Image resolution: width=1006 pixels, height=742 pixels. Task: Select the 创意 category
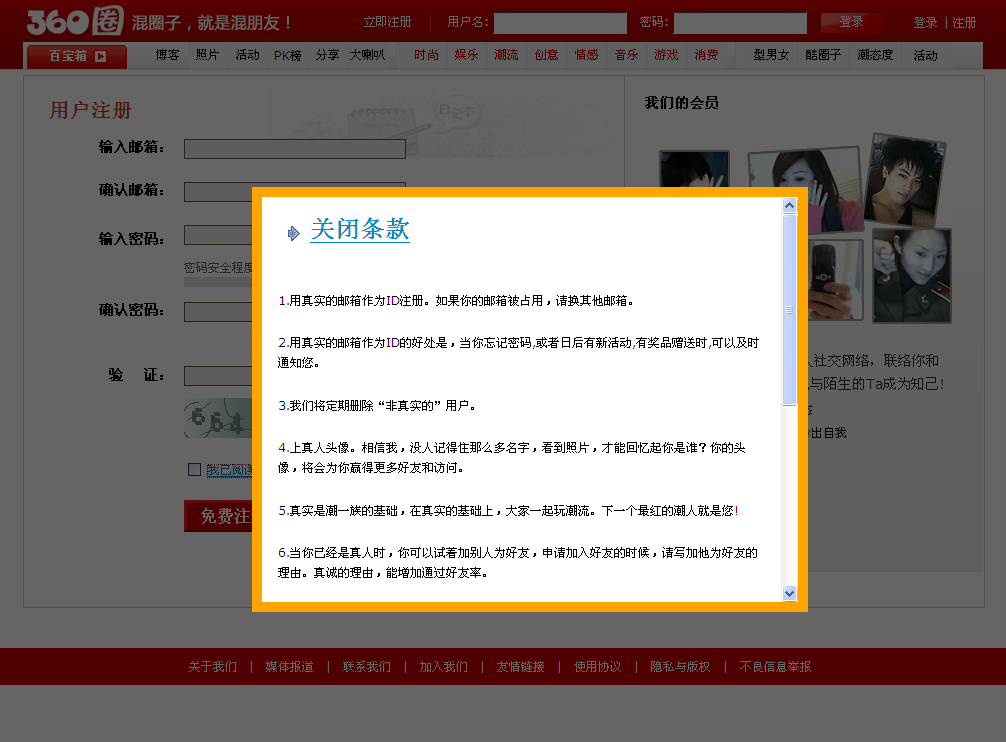tap(547, 55)
